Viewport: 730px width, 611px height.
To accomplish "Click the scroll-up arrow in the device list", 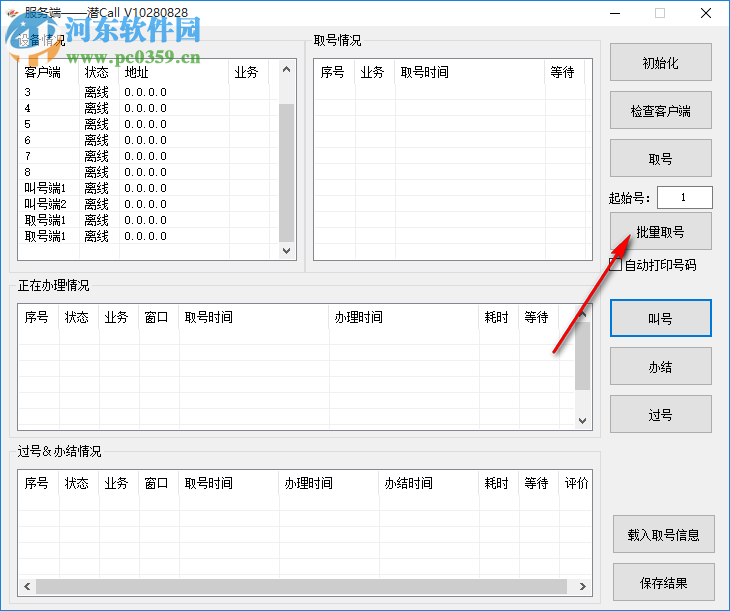I will [286, 69].
